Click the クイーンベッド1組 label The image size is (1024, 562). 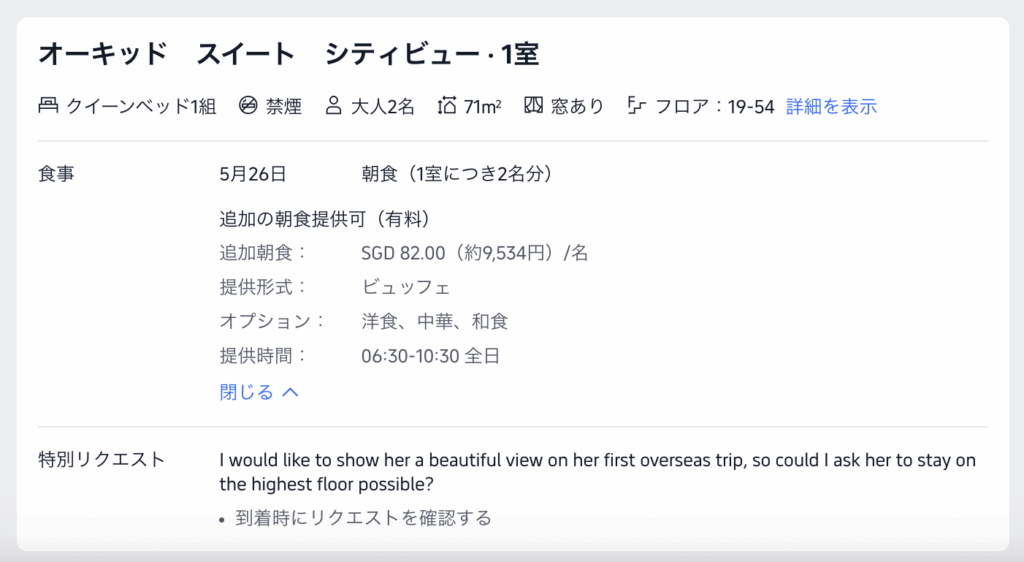tap(141, 106)
